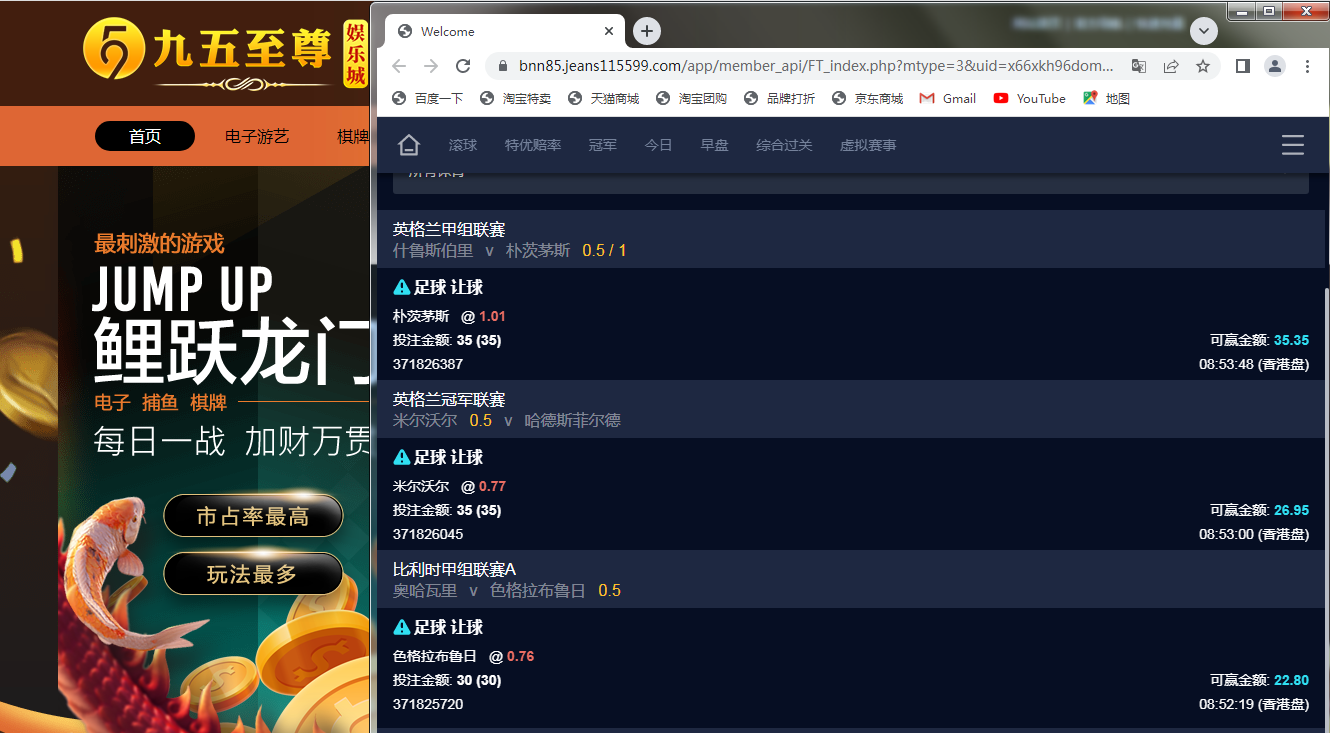The height and width of the screenshot is (733, 1330).
Task: Select 冠军 in betting navigation
Action: tap(602, 145)
